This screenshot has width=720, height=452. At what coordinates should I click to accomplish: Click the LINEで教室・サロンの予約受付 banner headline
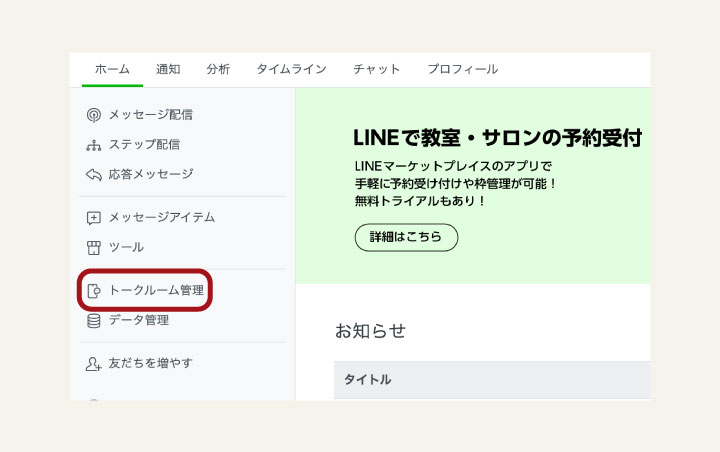click(497, 138)
